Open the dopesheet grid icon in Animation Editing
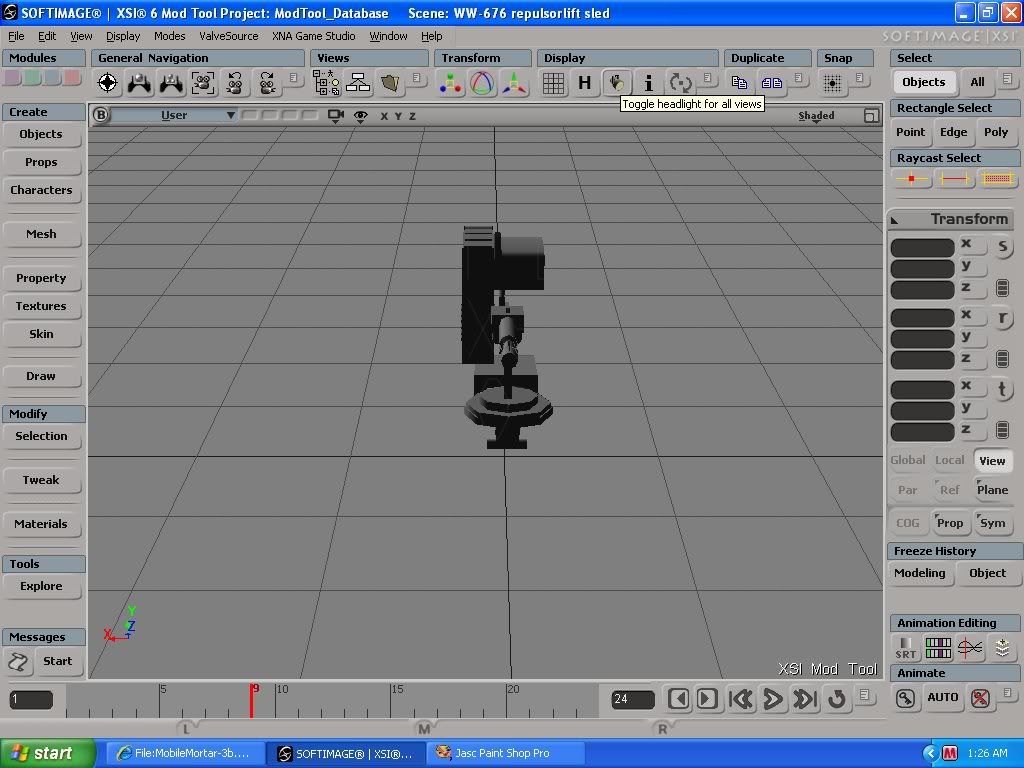This screenshot has width=1024, height=768. 938,648
